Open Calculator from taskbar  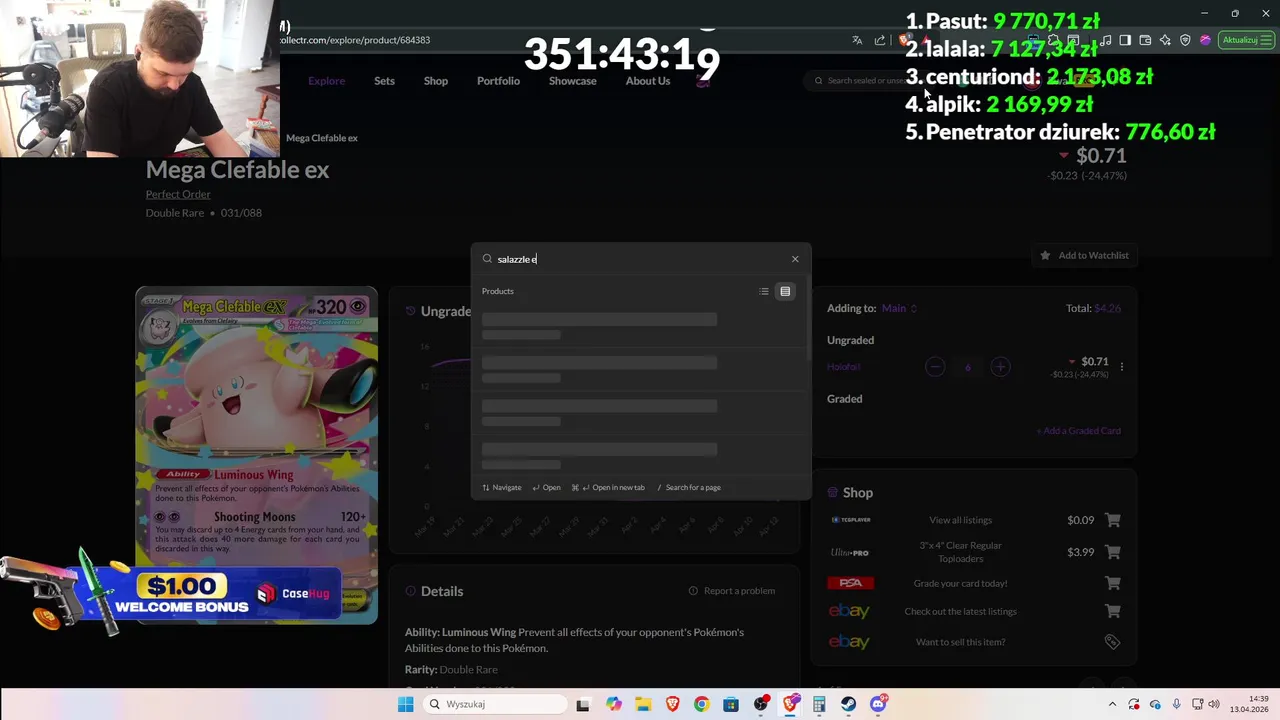[819, 704]
